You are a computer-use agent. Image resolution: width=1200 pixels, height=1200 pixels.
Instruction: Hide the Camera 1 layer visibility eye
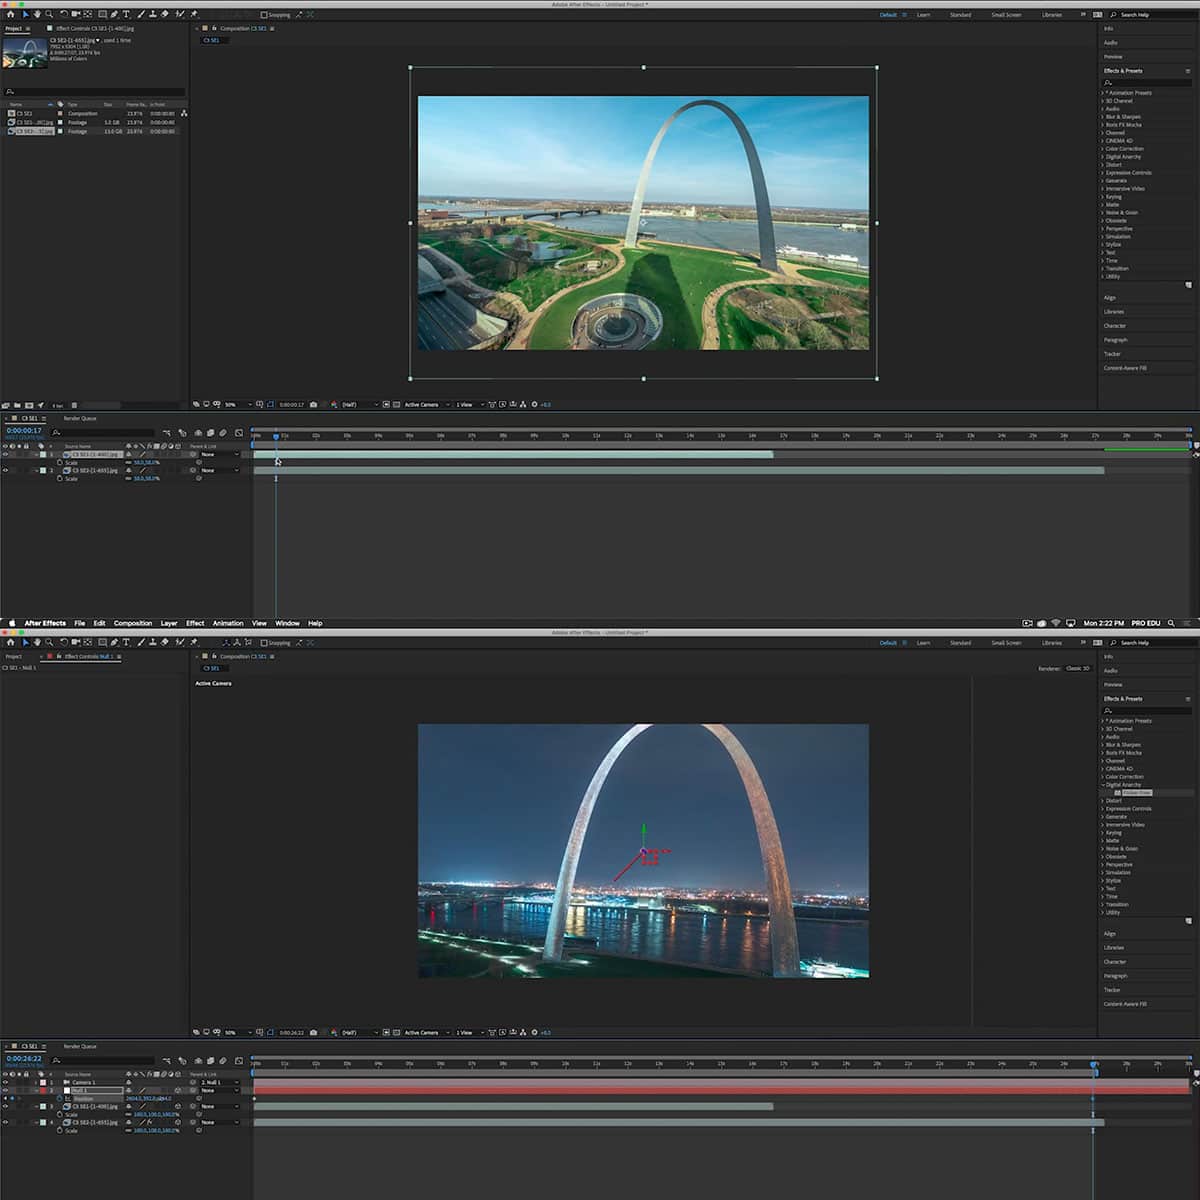pos(6,1082)
